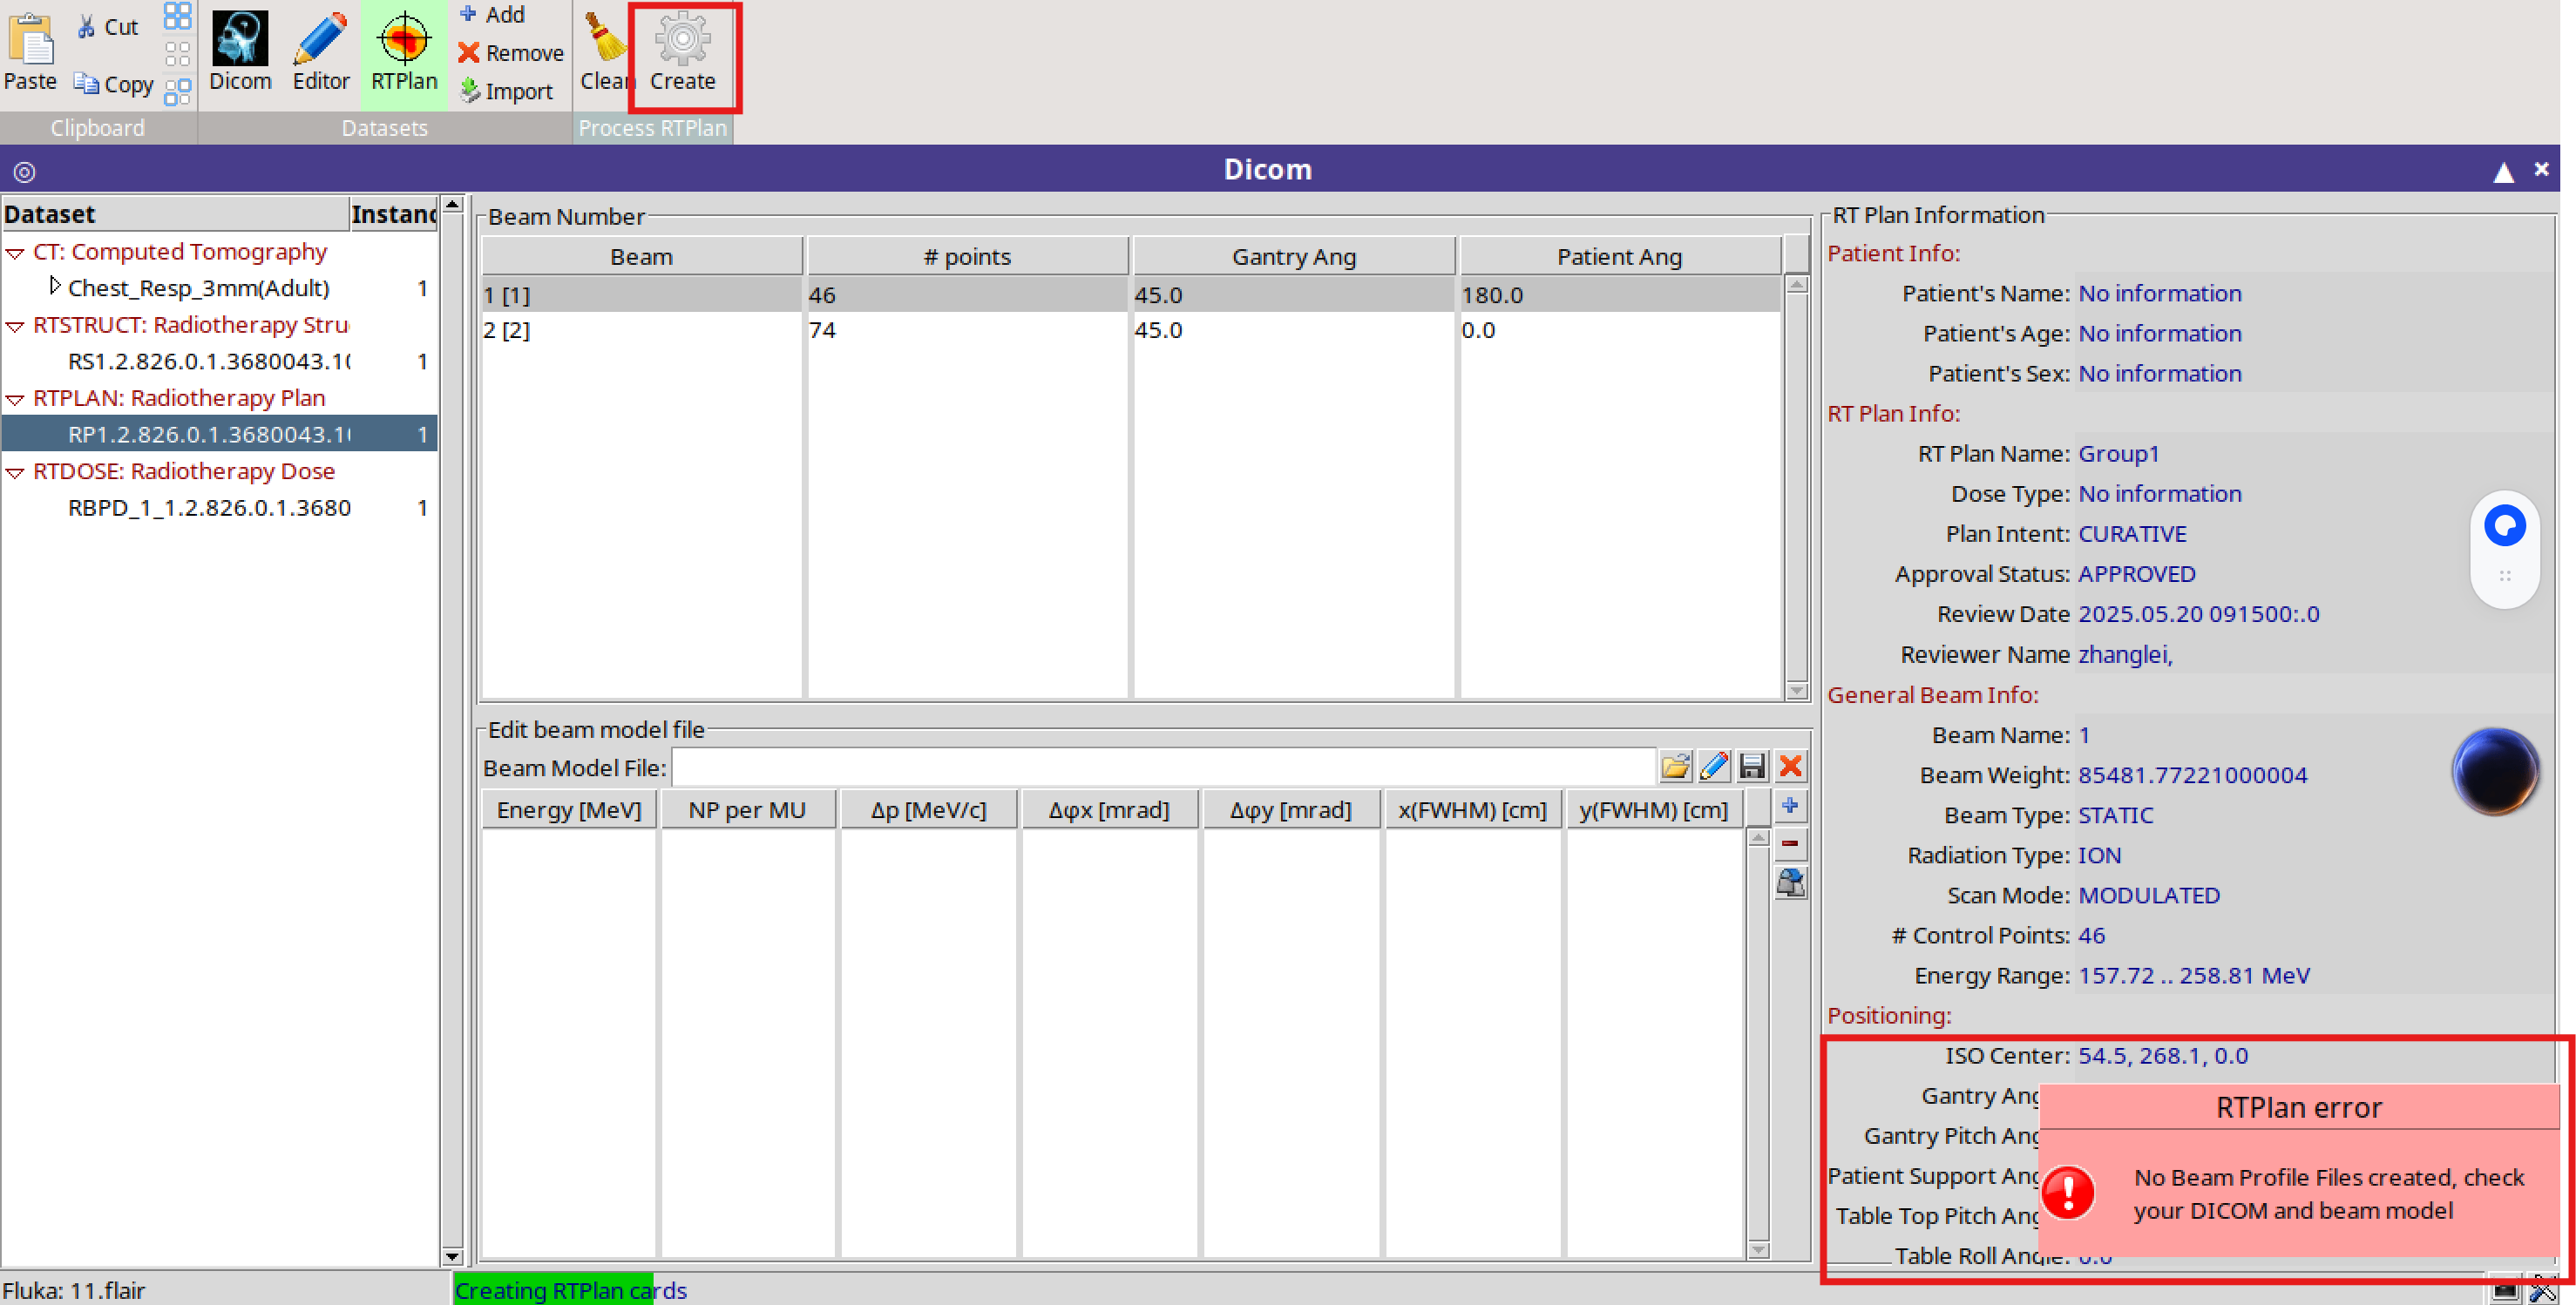Click the Gantry Ang column header
The image size is (2576, 1305).
tap(1293, 257)
